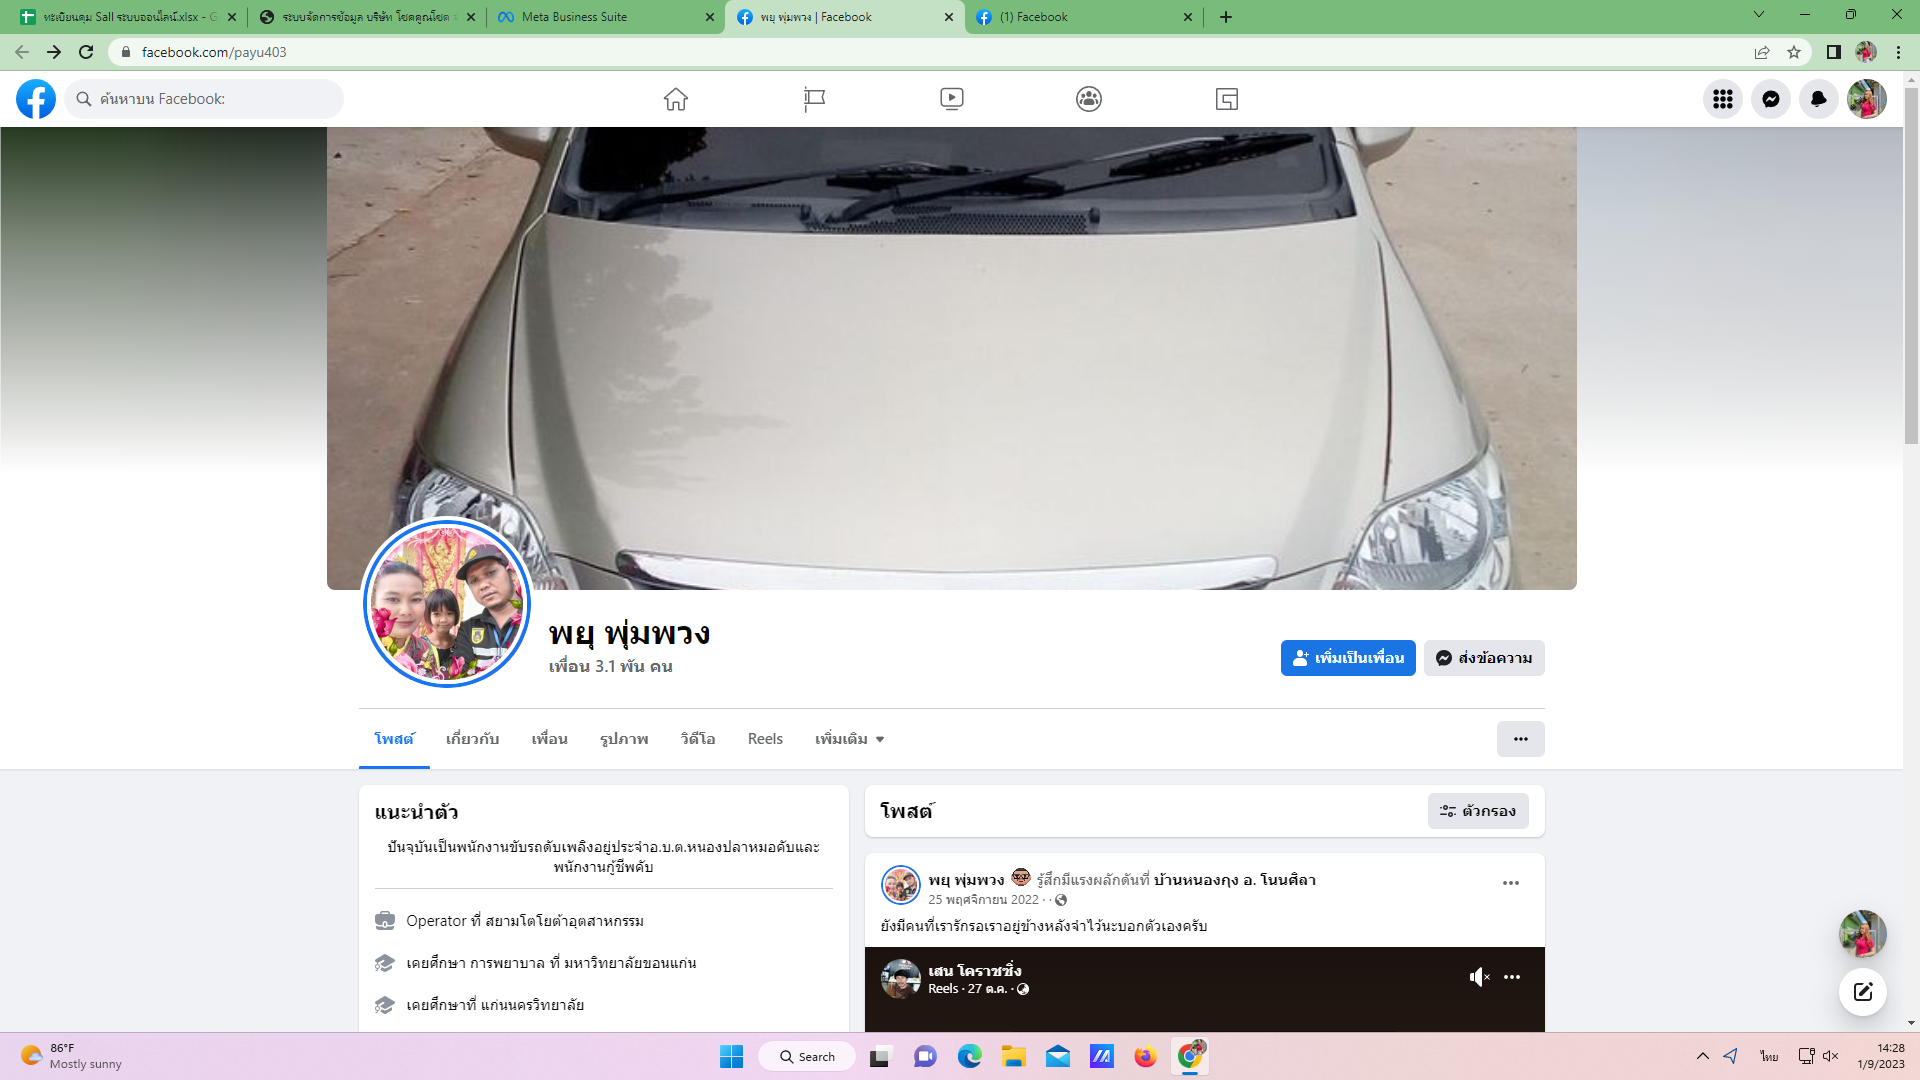1920x1080 pixels.
Task: Go to Facebook Home icon
Action: pos(676,99)
